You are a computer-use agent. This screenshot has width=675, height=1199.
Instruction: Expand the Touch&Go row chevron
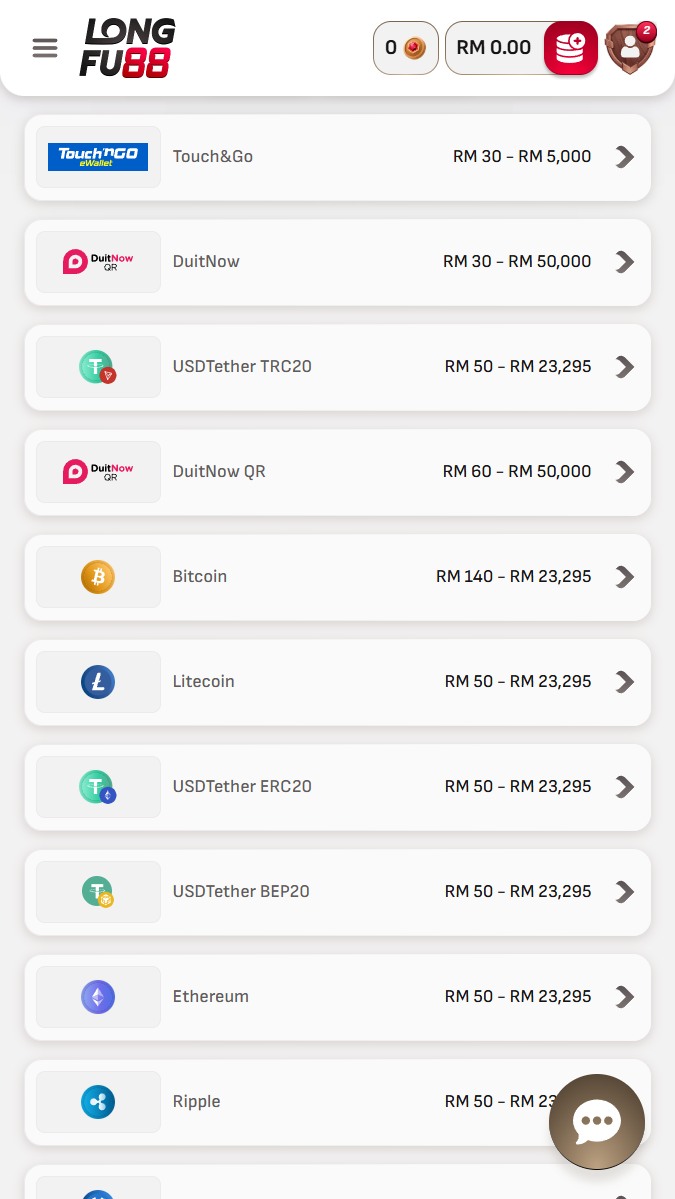pyautogui.click(x=625, y=157)
